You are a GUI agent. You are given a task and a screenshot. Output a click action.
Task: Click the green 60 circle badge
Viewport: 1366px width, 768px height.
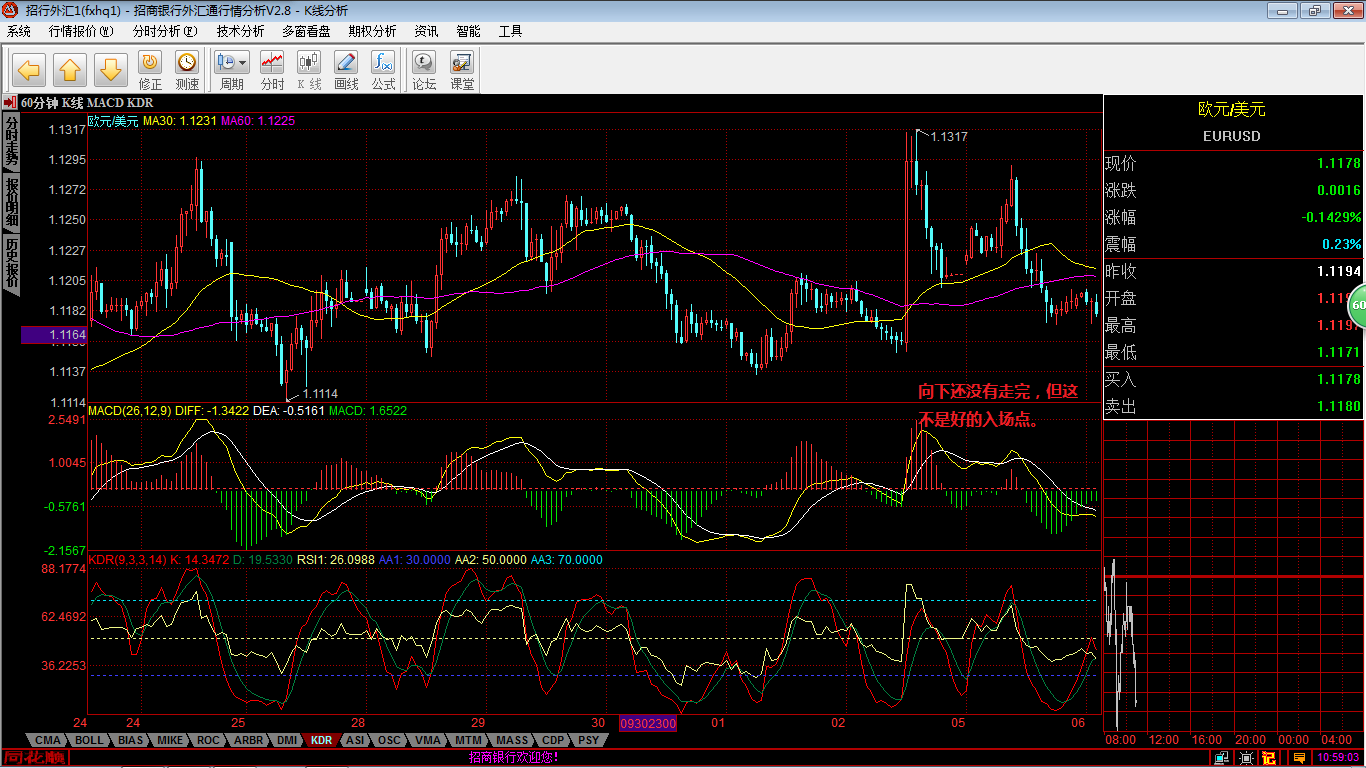(1357, 306)
